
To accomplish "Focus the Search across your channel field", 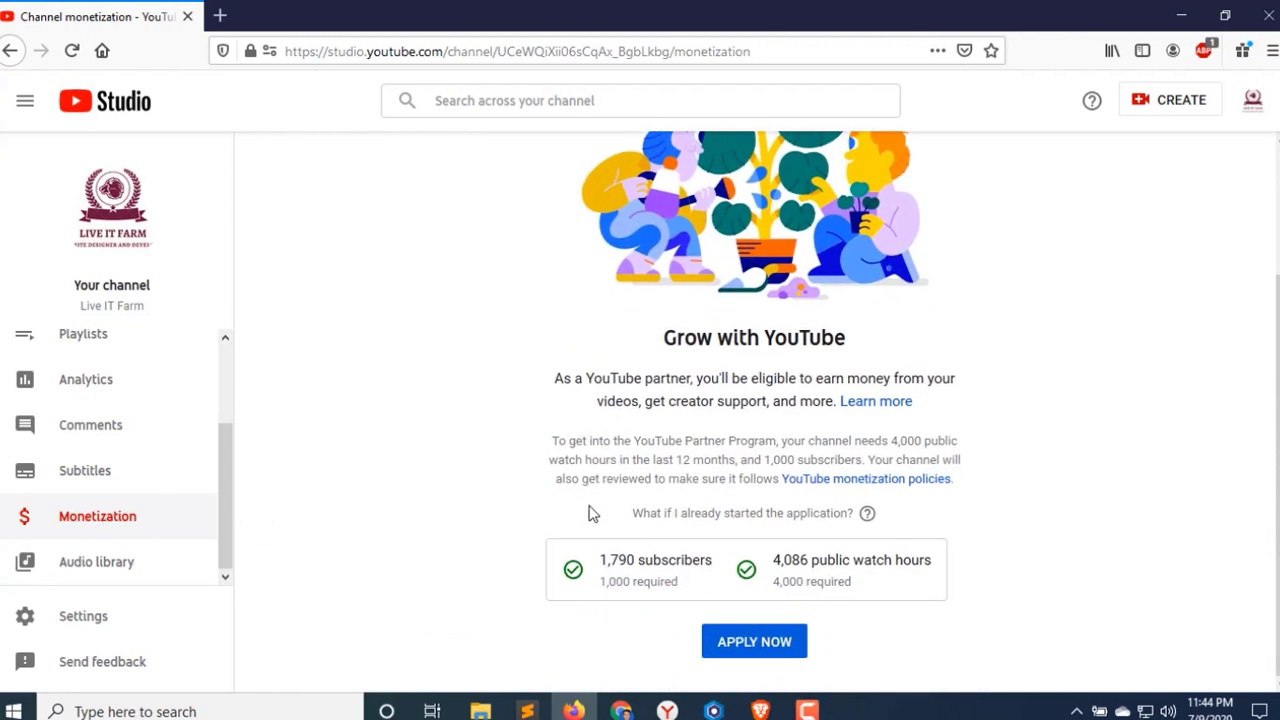I will 640,101.
